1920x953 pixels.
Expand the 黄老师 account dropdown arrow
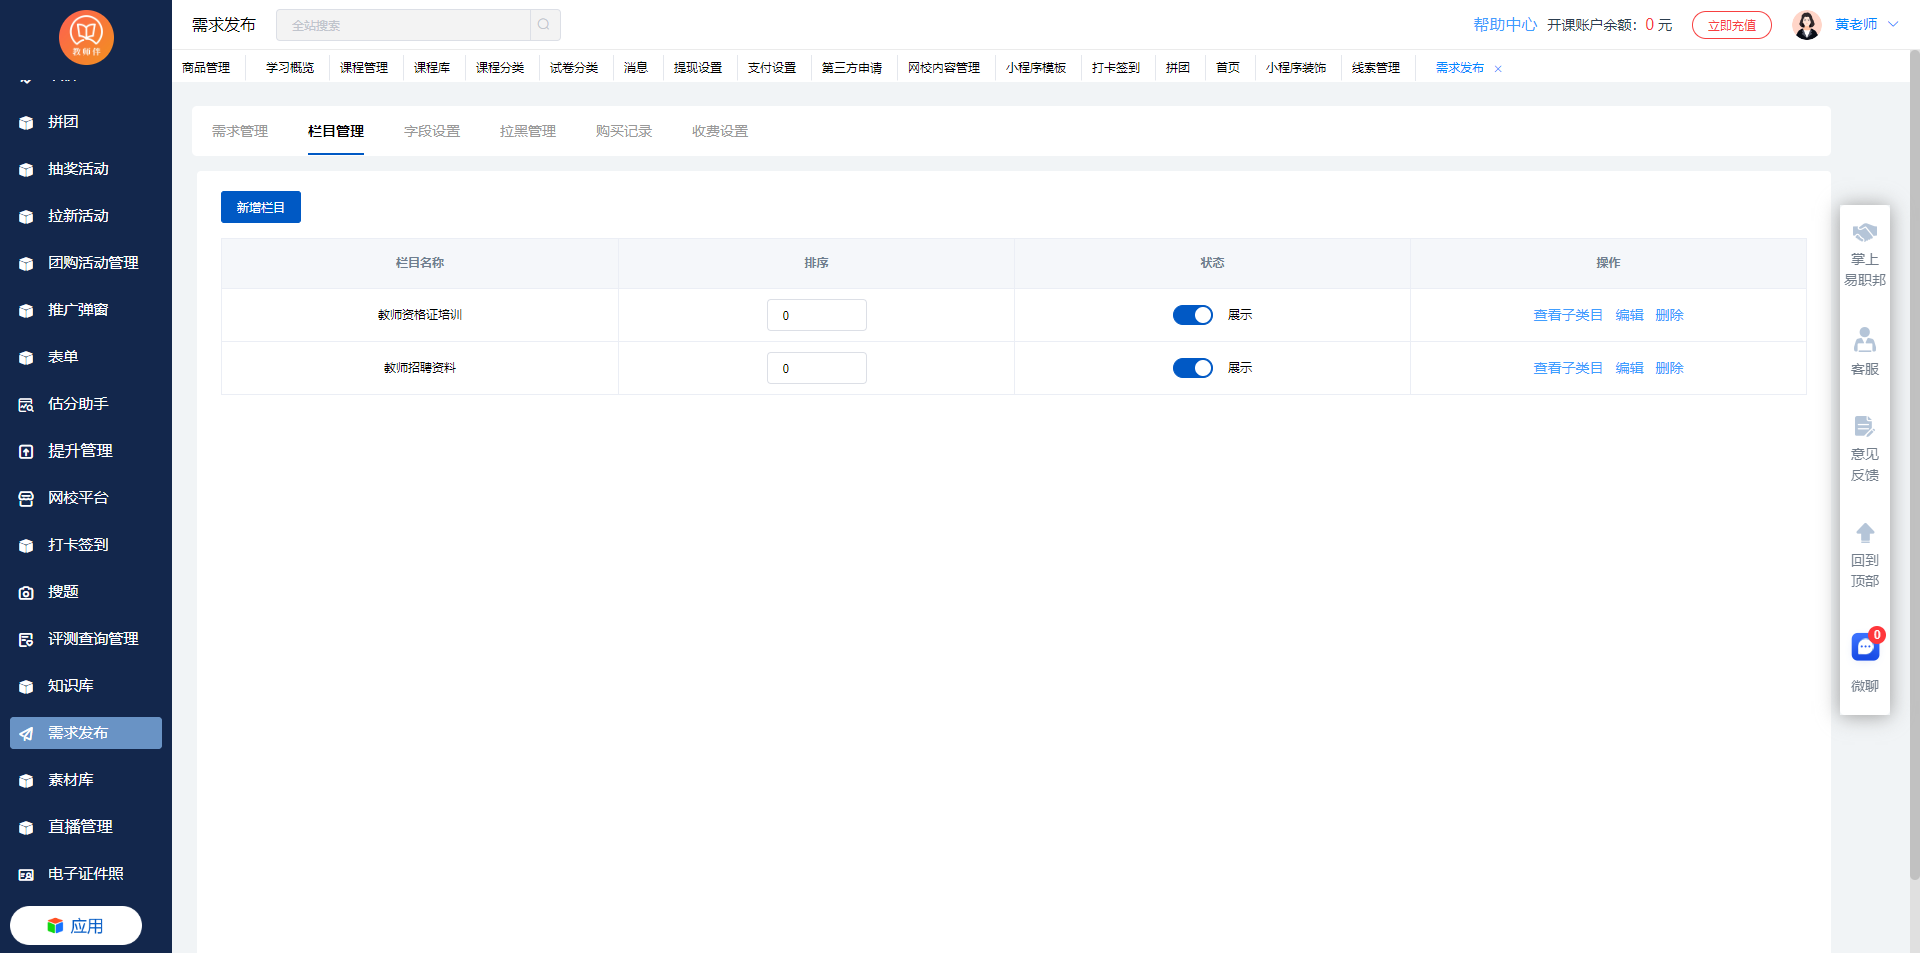click(1893, 25)
